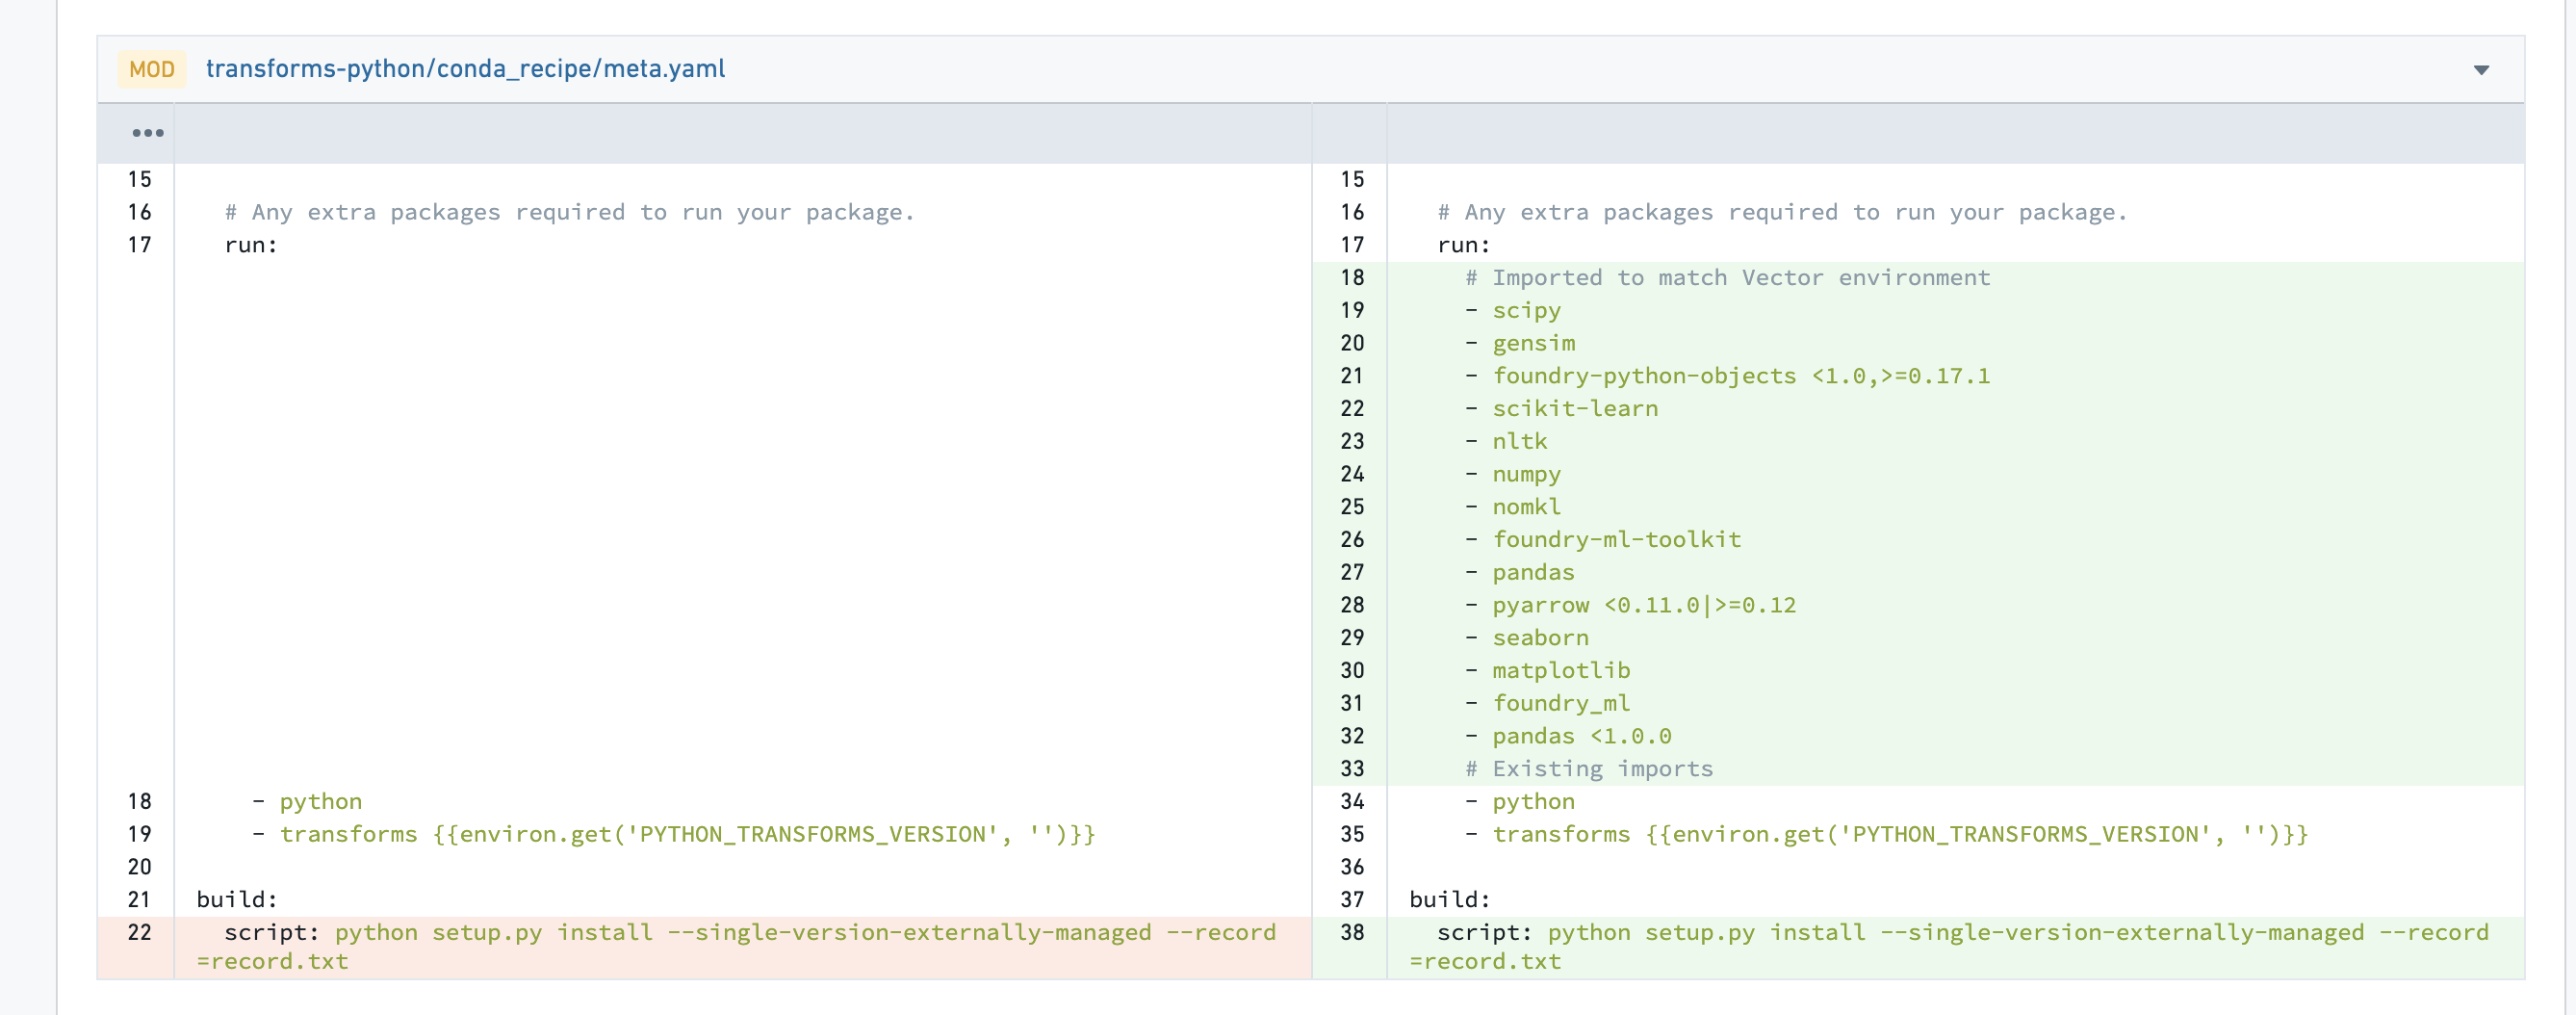Click line number 27 beside pandas
Screen dimensions: 2576x1015
pyautogui.click(x=1352, y=573)
